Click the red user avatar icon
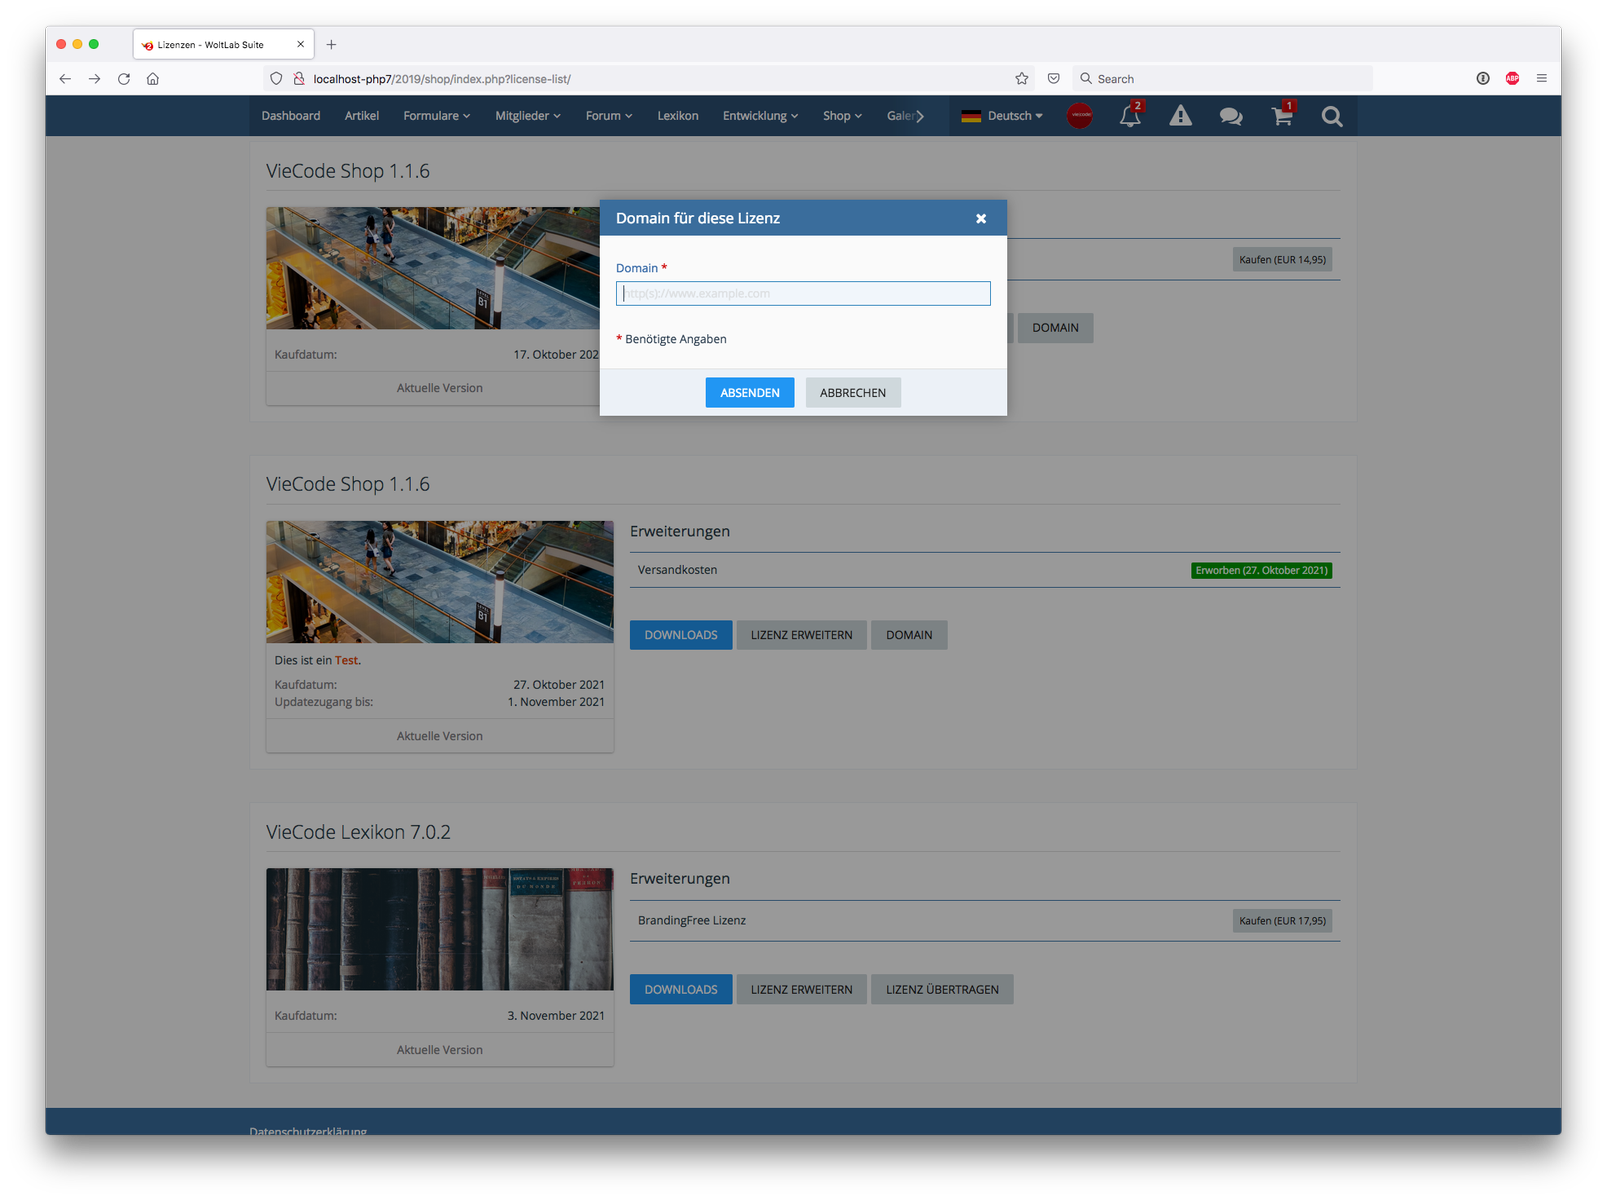Screen dimensions: 1607x1200 pyautogui.click(x=1080, y=116)
